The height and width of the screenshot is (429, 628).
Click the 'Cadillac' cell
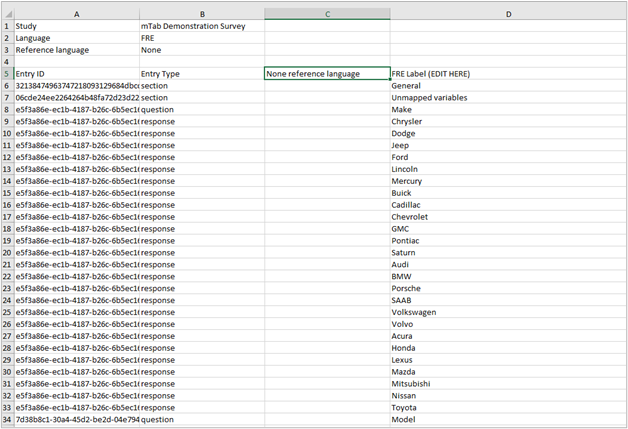click(x=508, y=205)
